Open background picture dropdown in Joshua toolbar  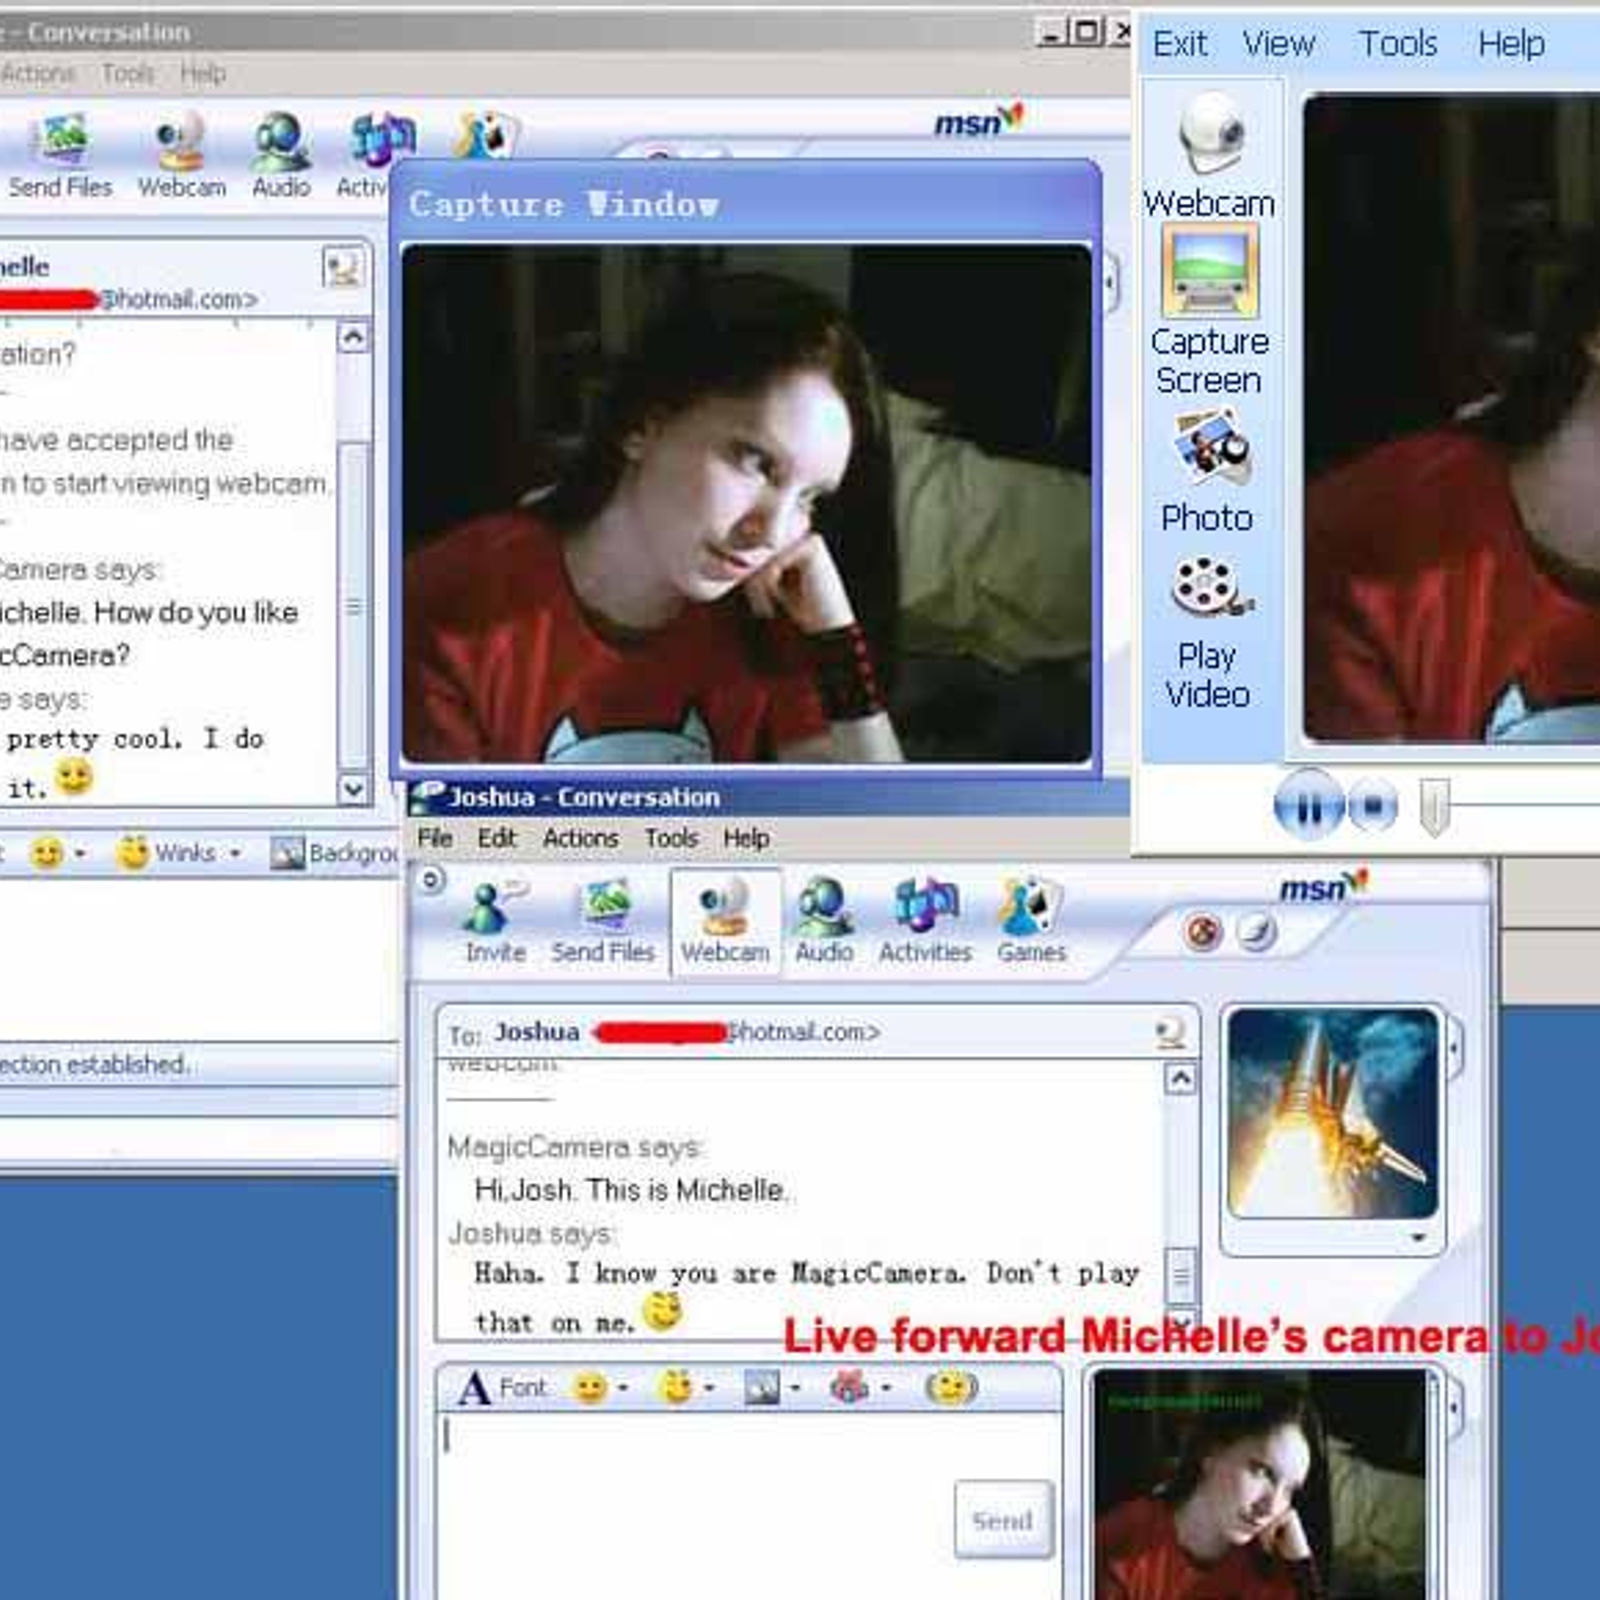(x=772, y=1388)
